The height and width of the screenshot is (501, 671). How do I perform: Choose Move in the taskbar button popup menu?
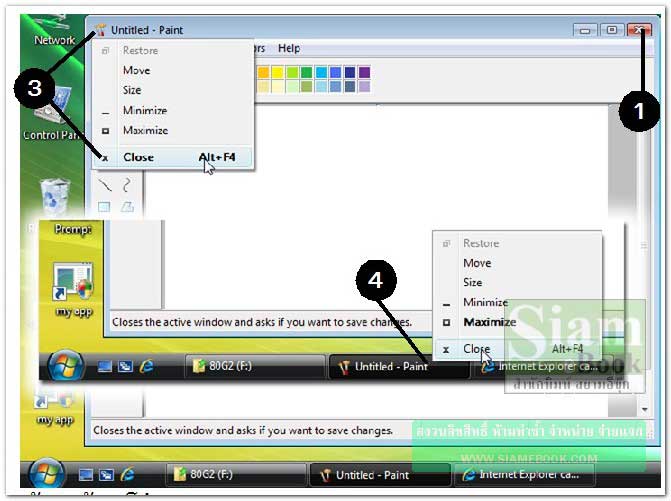coord(517,263)
